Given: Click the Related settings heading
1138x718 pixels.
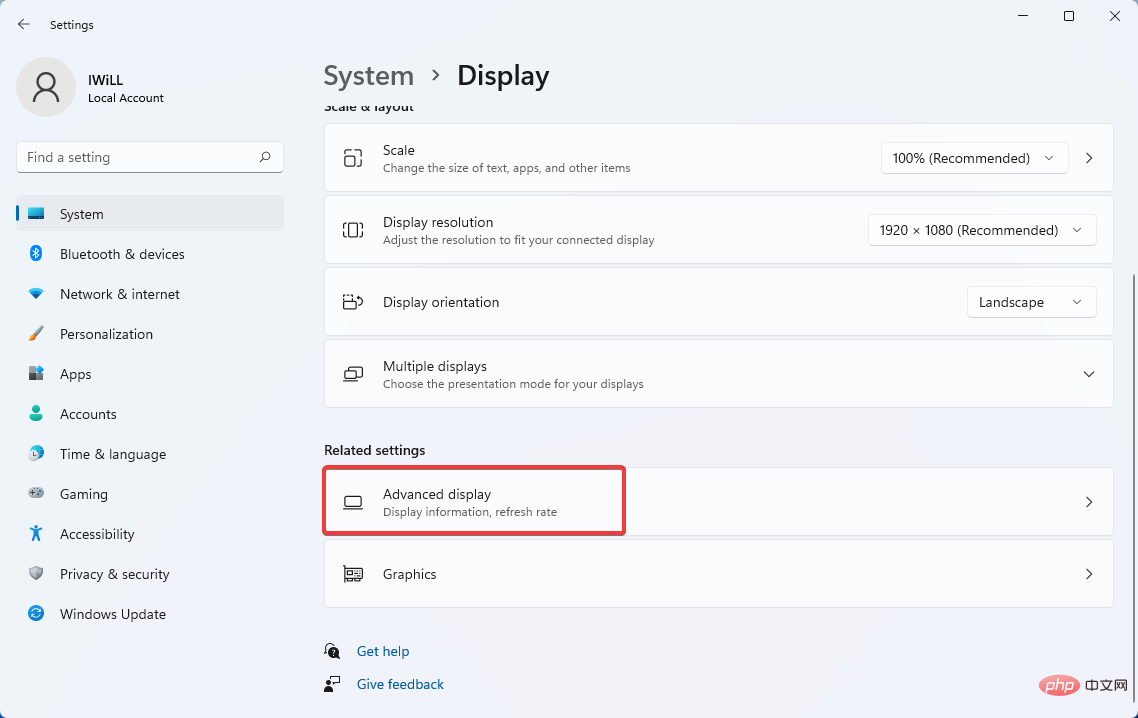Looking at the screenshot, I should (374, 450).
